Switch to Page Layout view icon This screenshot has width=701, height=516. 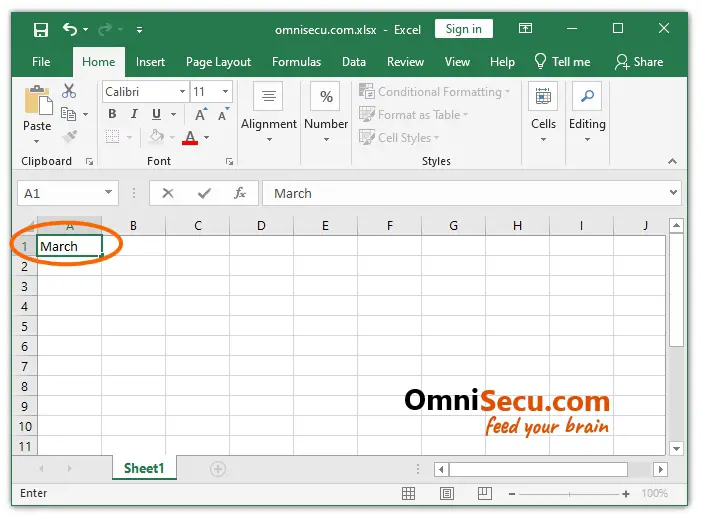click(447, 494)
